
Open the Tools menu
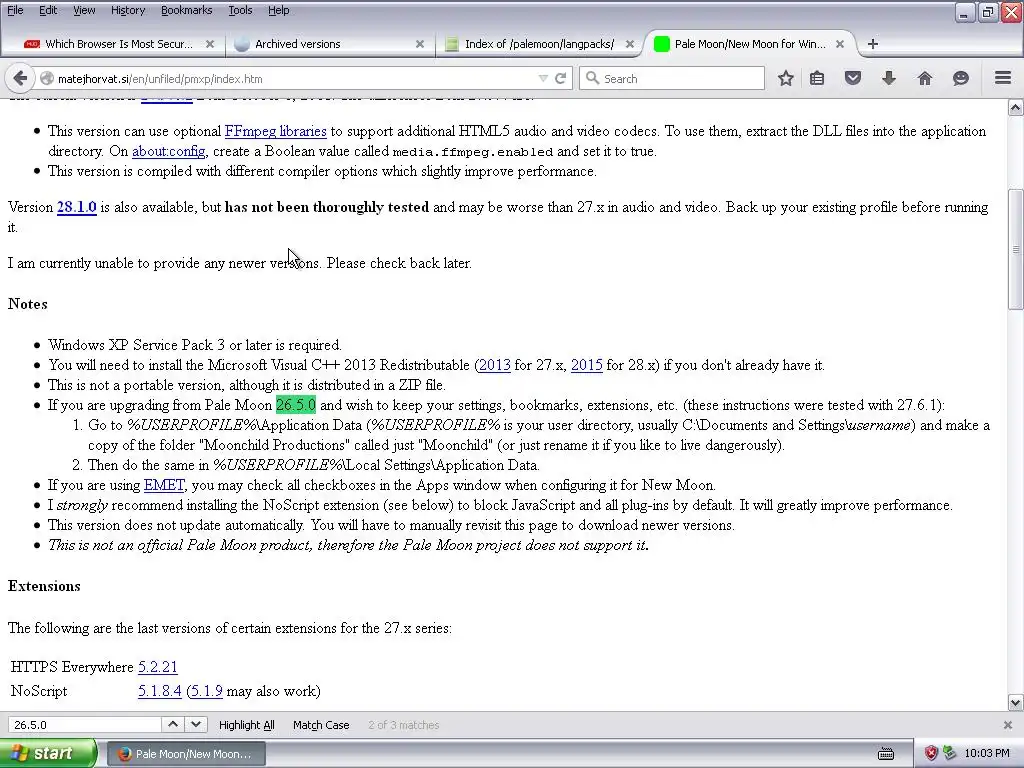[x=240, y=10]
